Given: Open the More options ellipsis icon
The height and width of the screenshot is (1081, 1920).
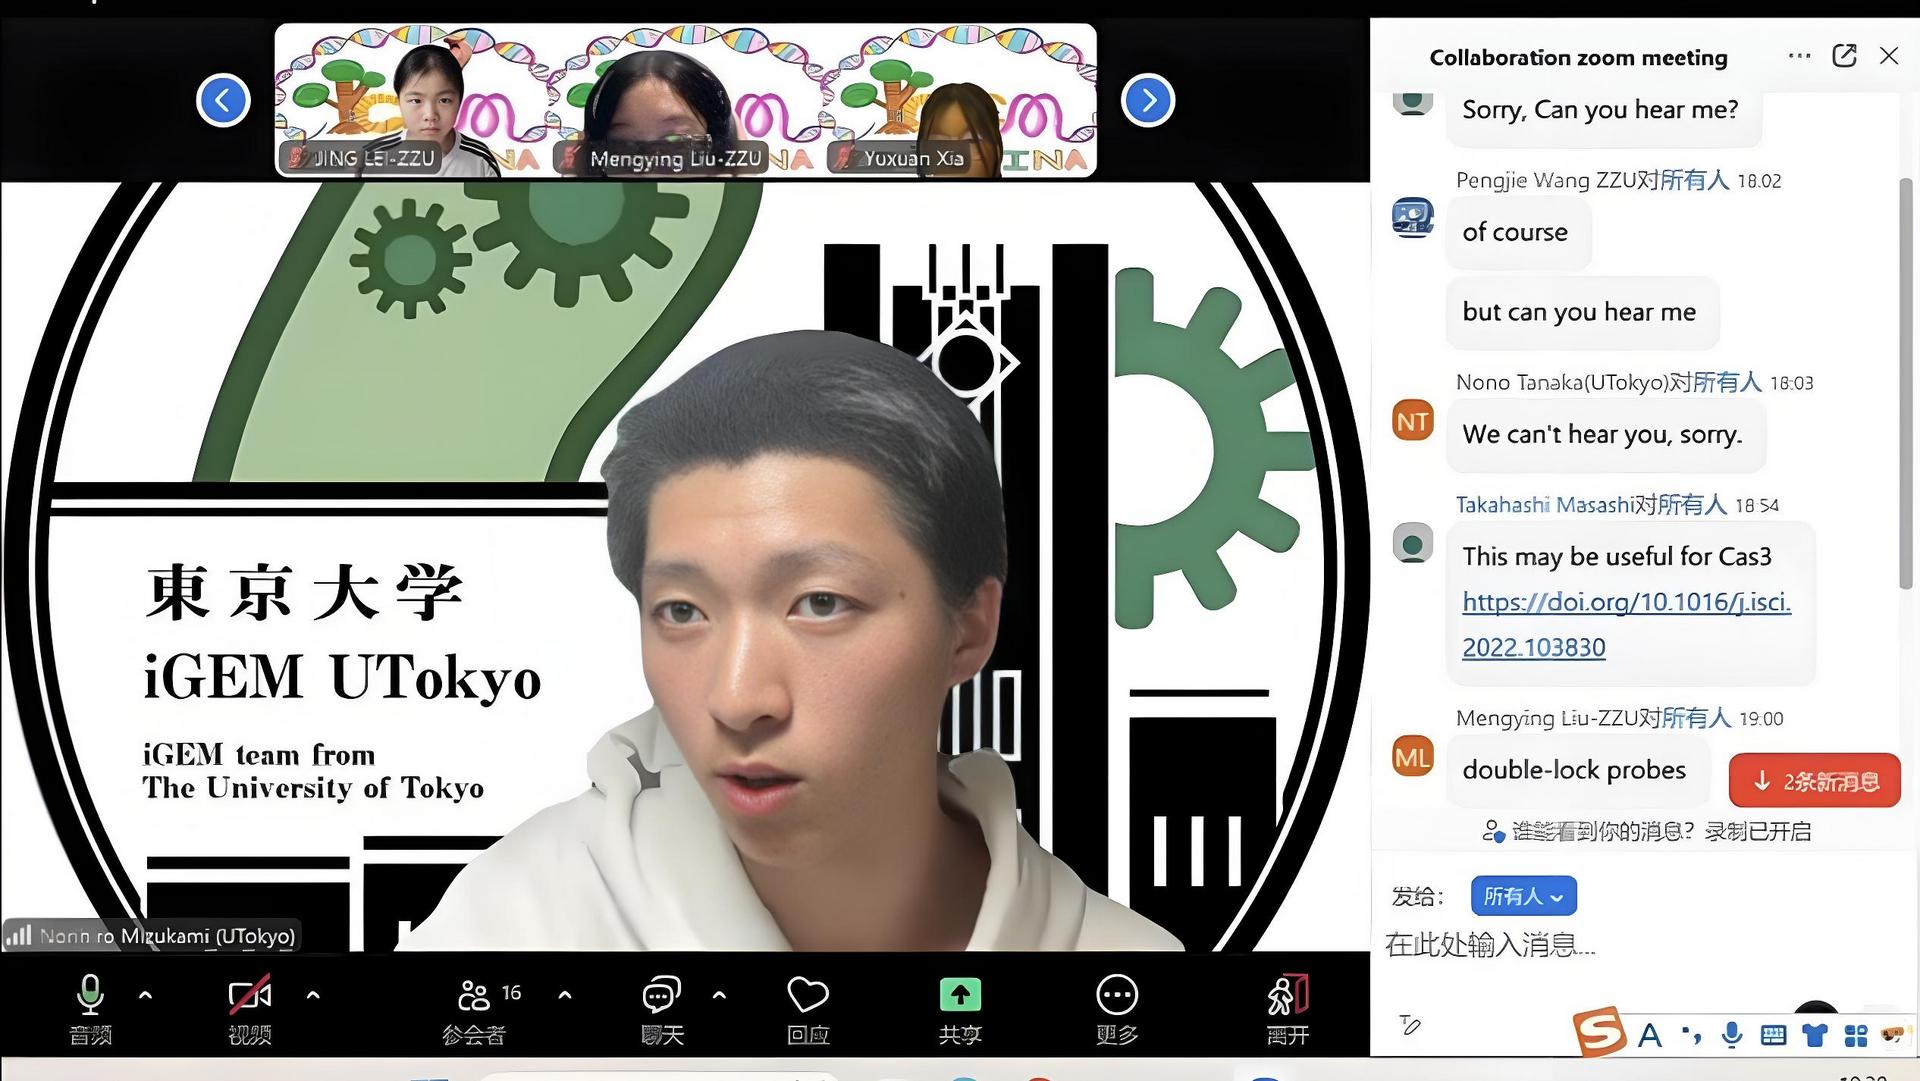Looking at the screenshot, I should click(x=1116, y=995).
